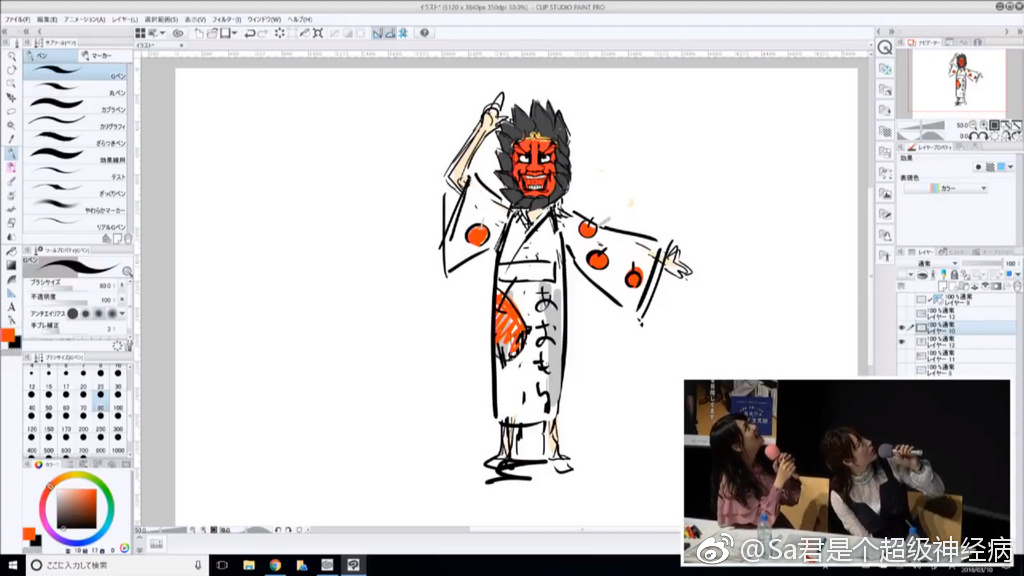The height and width of the screenshot is (576, 1024).
Task: Expand the anti-aliasing options arrow
Action: click(x=123, y=313)
